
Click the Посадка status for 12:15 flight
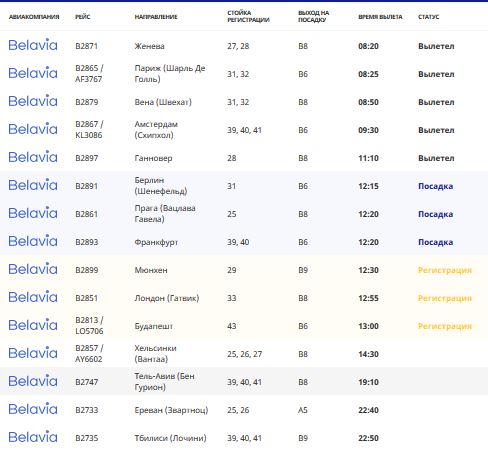point(435,186)
